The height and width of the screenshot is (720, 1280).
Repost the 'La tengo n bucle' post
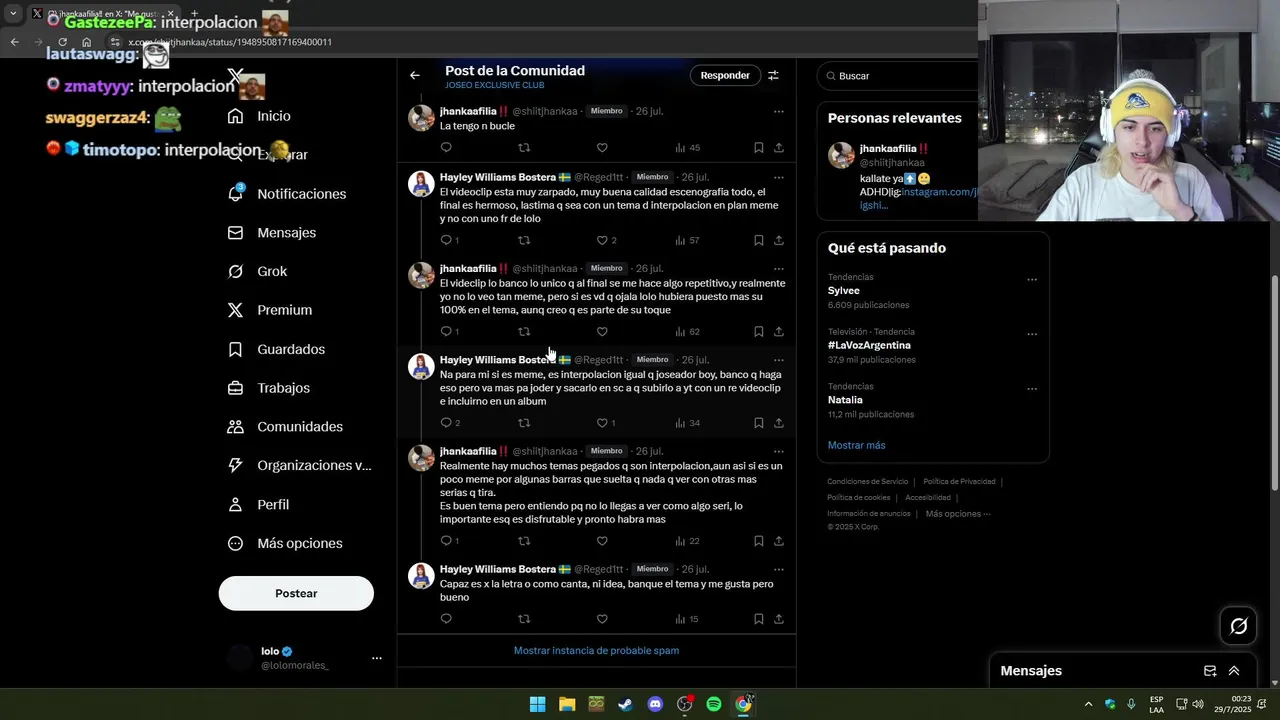coord(524,148)
